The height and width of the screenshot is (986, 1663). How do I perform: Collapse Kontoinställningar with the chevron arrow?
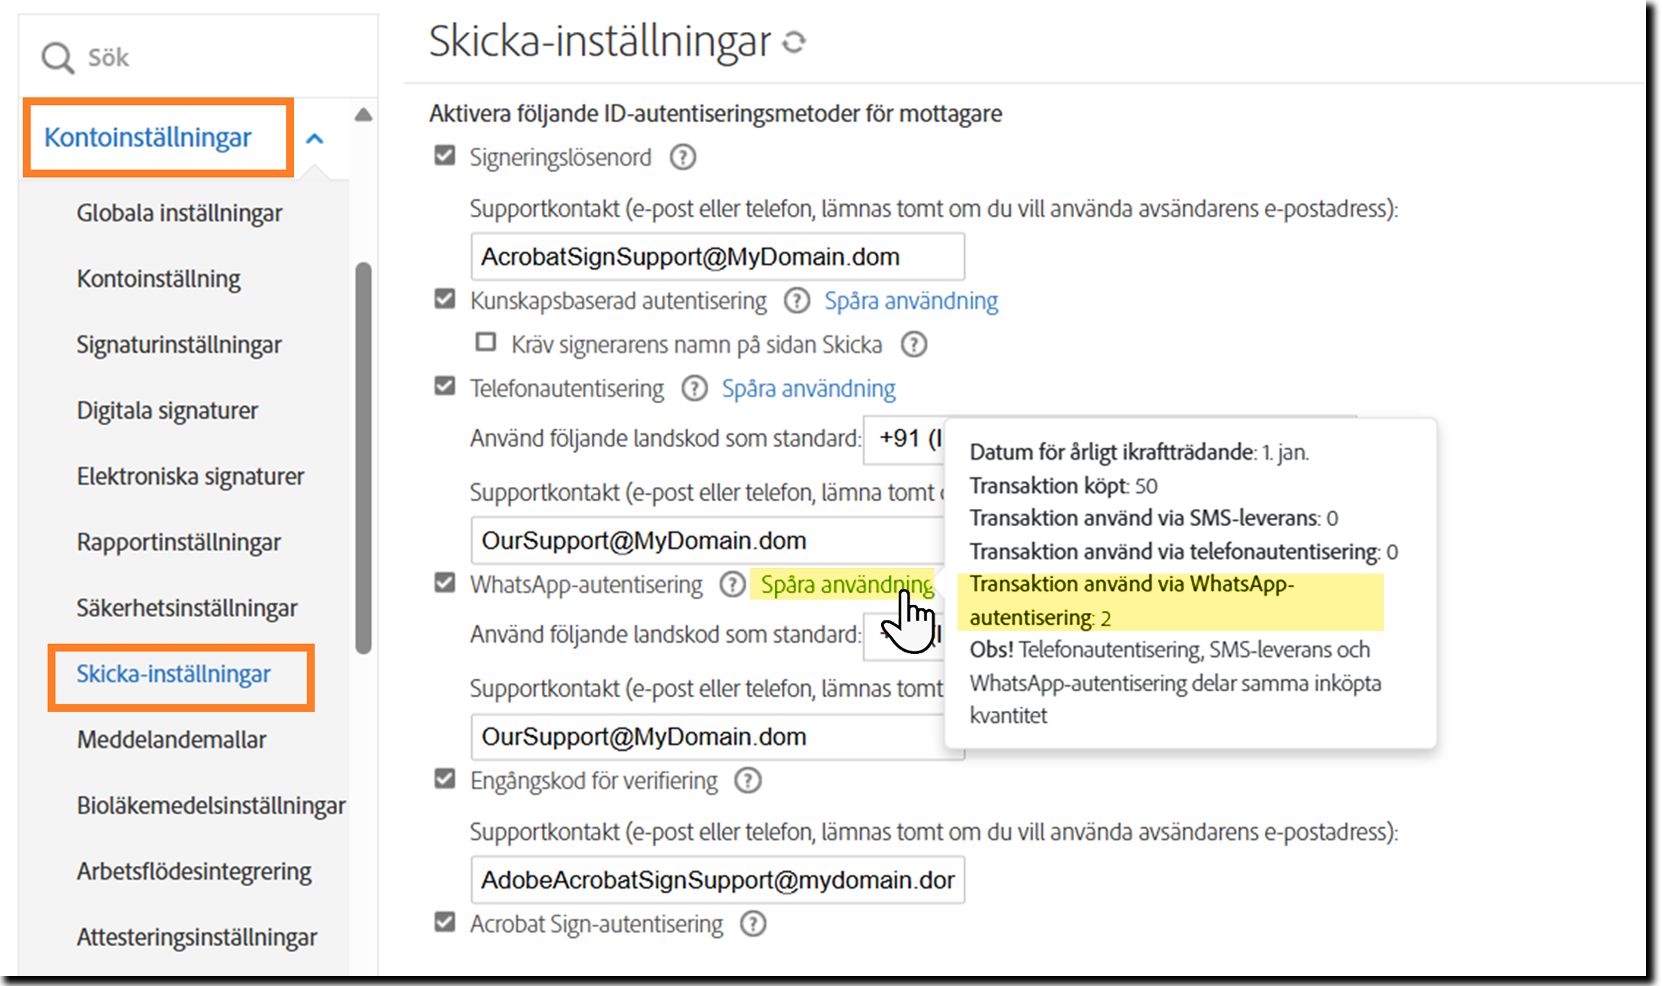pos(315,139)
